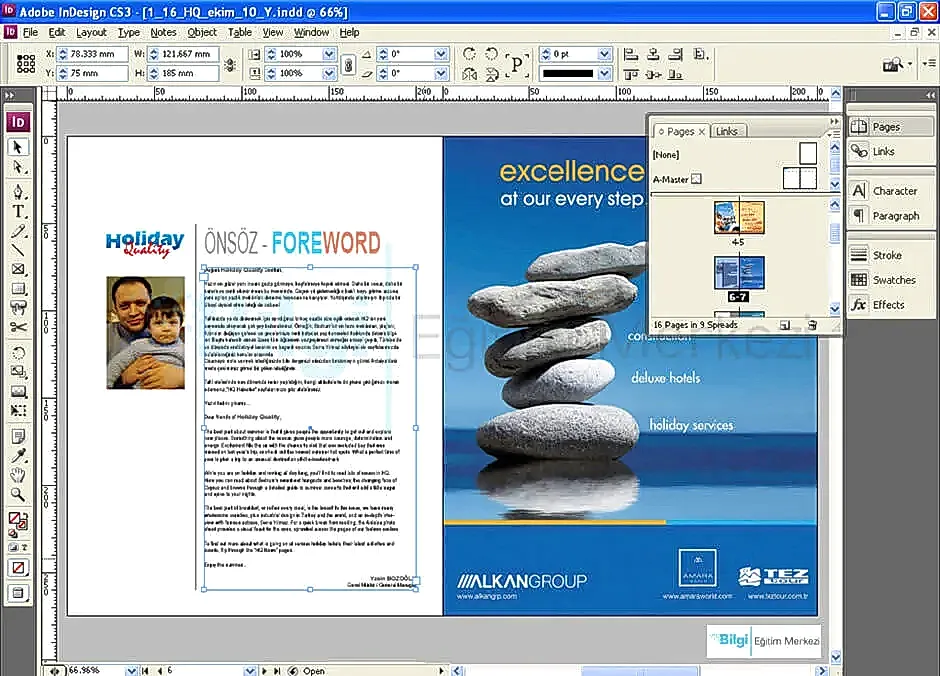The width and height of the screenshot is (940, 676).
Task: Pick the Scissors tool
Action: click(18, 327)
